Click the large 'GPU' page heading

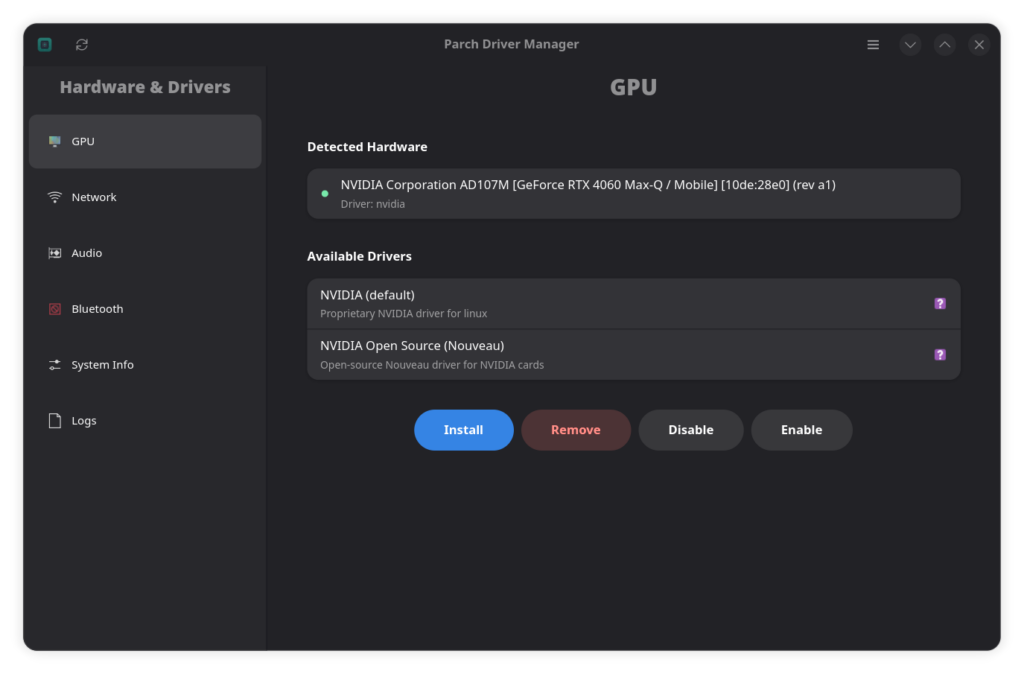pos(633,87)
